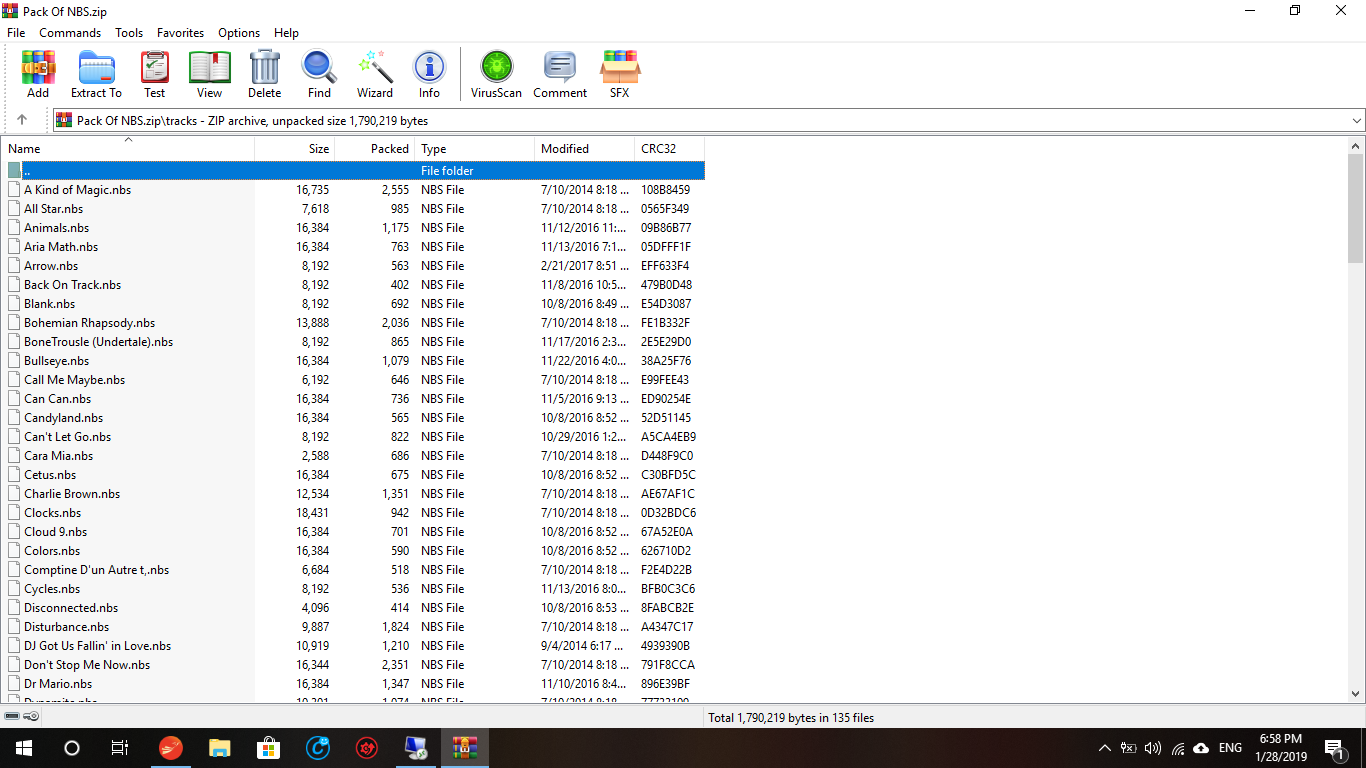Image resolution: width=1366 pixels, height=768 pixels.
Task: Launch the Wizard tool
Action: click(375, 75)
